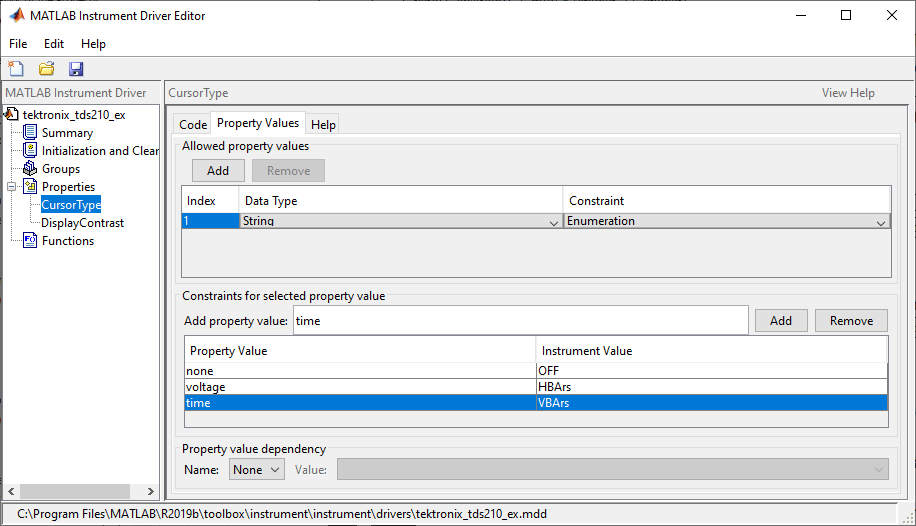Open the disabled dependency Value dropdown
This screenshot has height=526, width=916.
click(613, 469)
